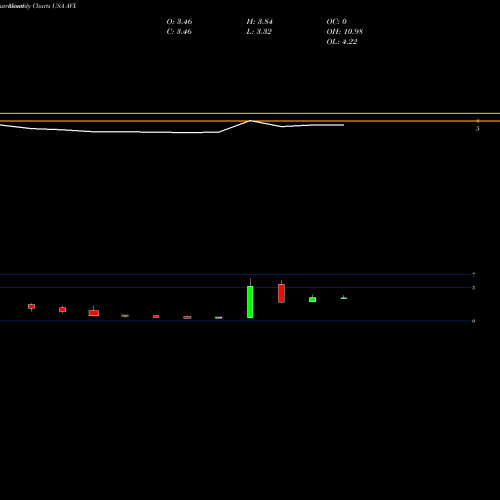The width and height of the screenshot is (500, 500).
Task: Click the large red candlestick after the tall green one
Action: pyautogui.click(x=281, y=293)
